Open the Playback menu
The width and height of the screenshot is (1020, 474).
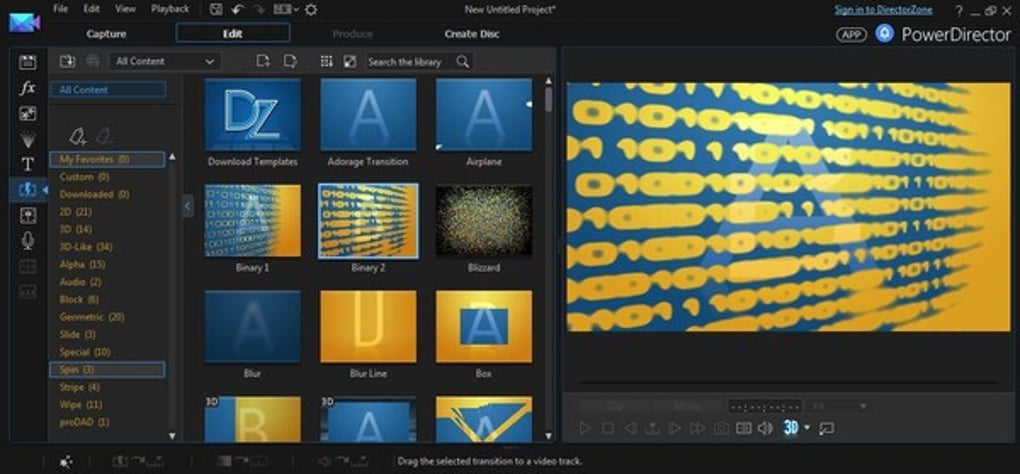(170, 9)
